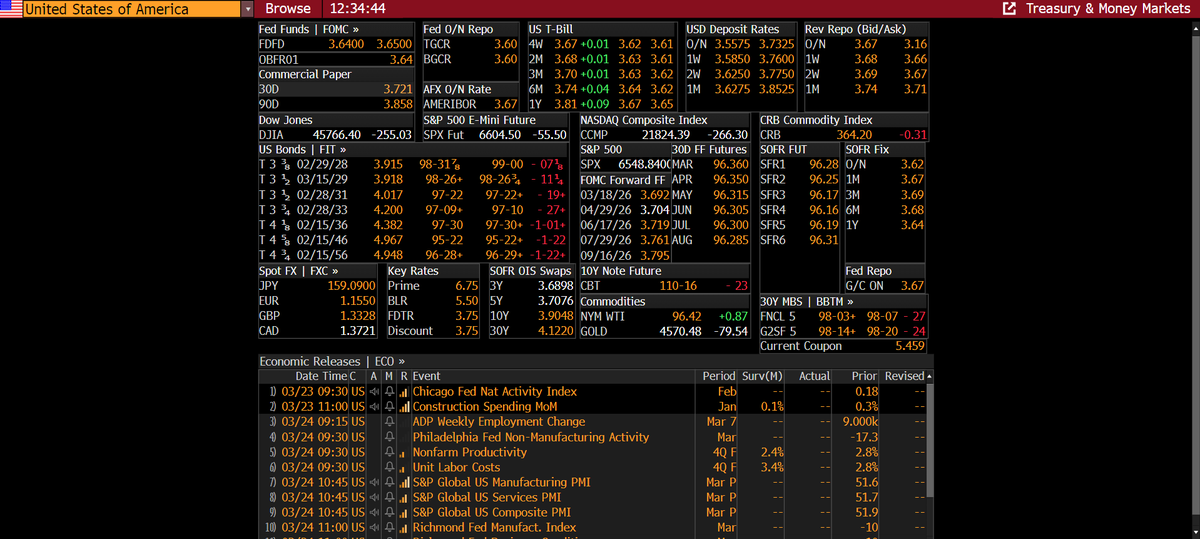Image resolution: width=1200 pixels, height=539 pixels.
Task: Select the Chicago Fed Nat Activity Index event
Action: coord(495,392)
